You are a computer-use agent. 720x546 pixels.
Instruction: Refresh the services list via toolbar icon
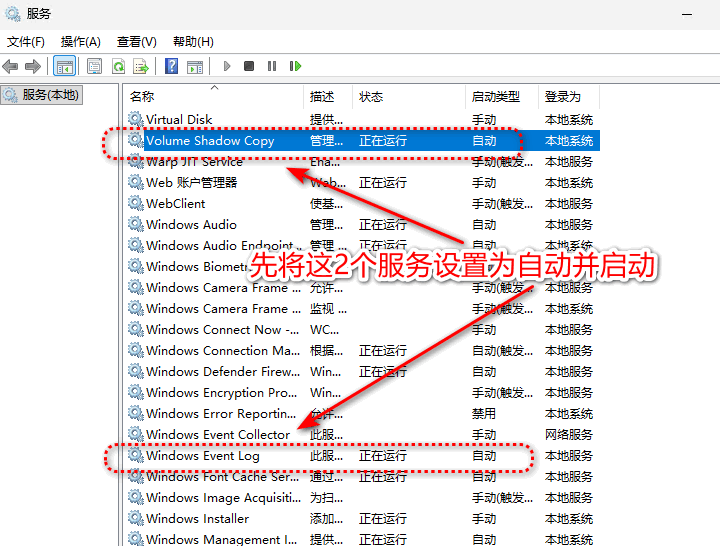point(118,67)
